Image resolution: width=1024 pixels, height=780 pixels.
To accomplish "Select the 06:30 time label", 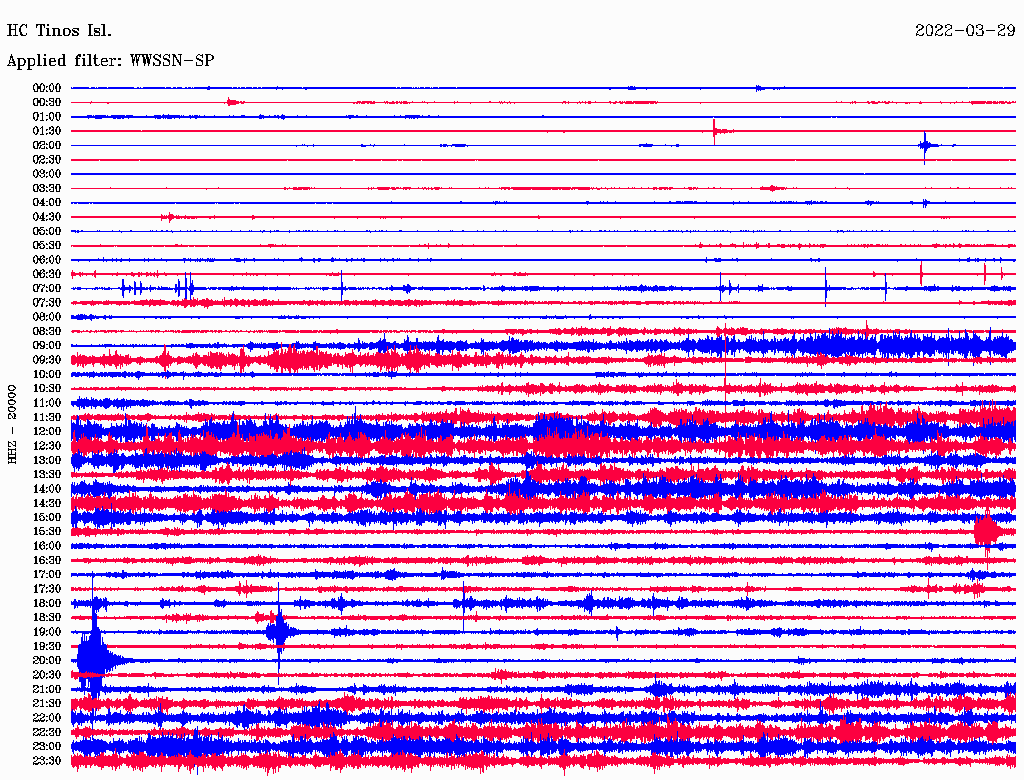I will pyautogui.click(x=47, y=274).
